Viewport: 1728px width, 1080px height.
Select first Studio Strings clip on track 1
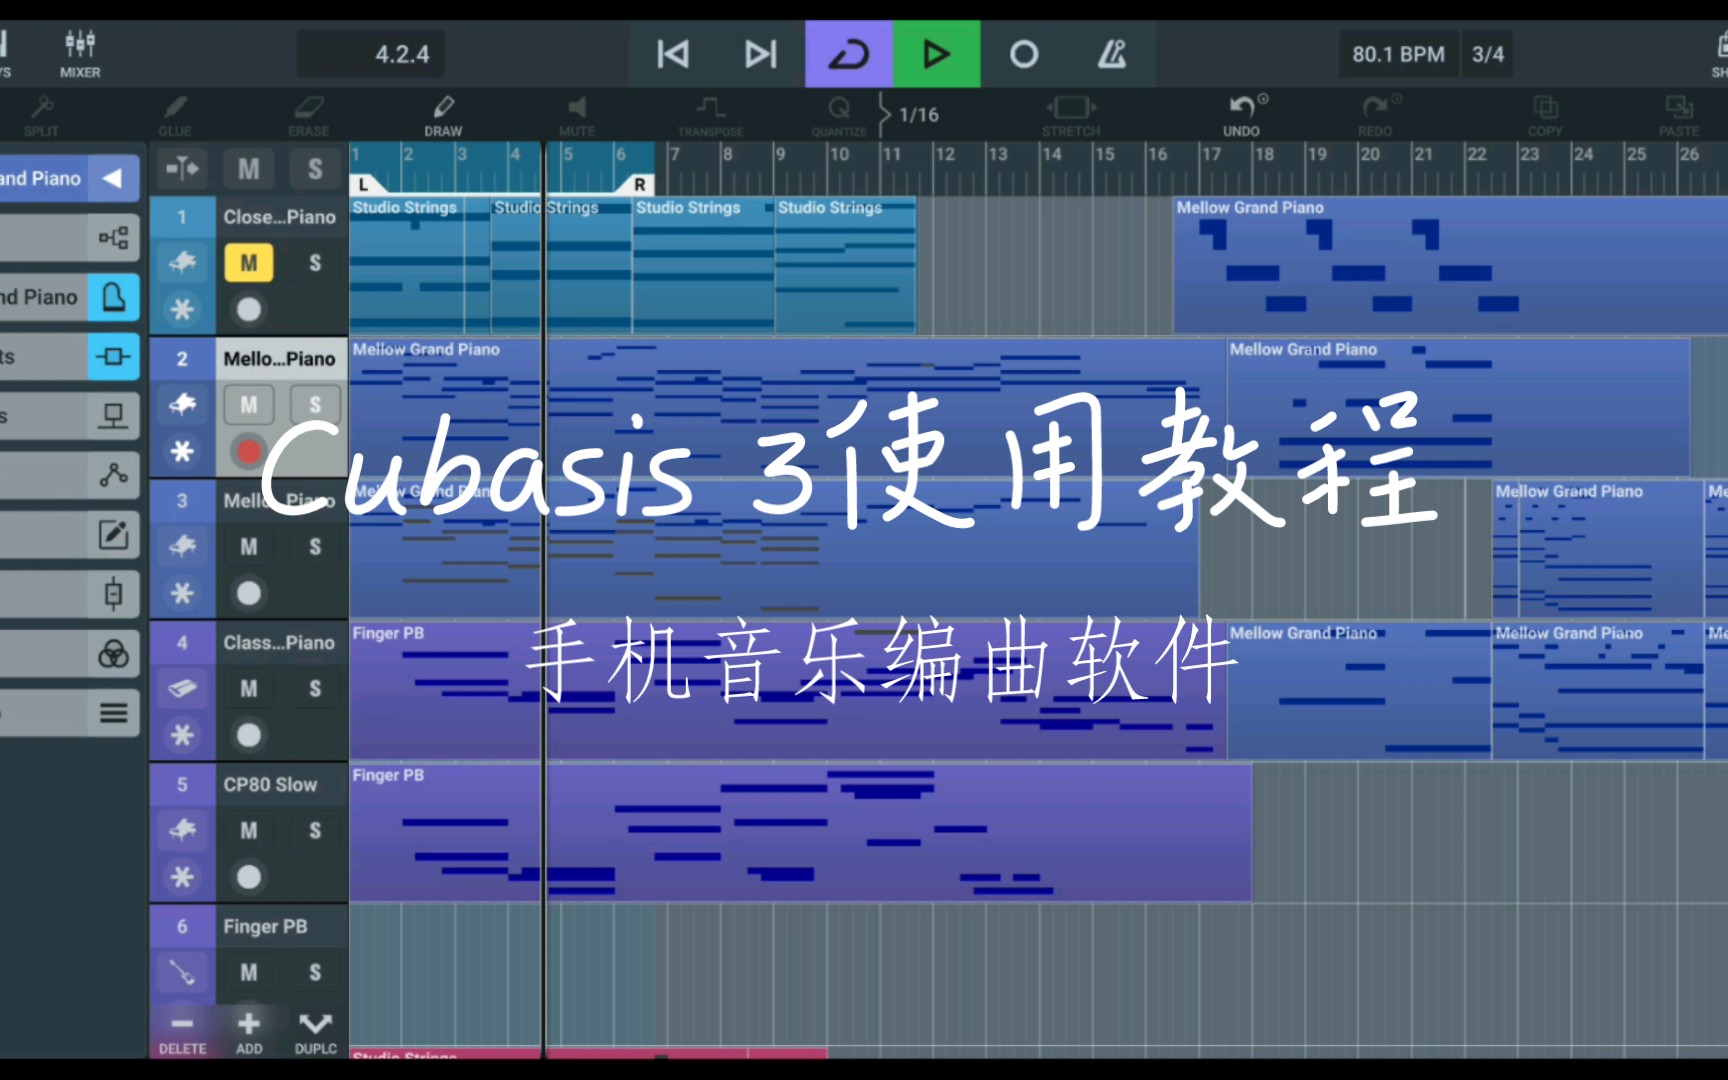420,265
